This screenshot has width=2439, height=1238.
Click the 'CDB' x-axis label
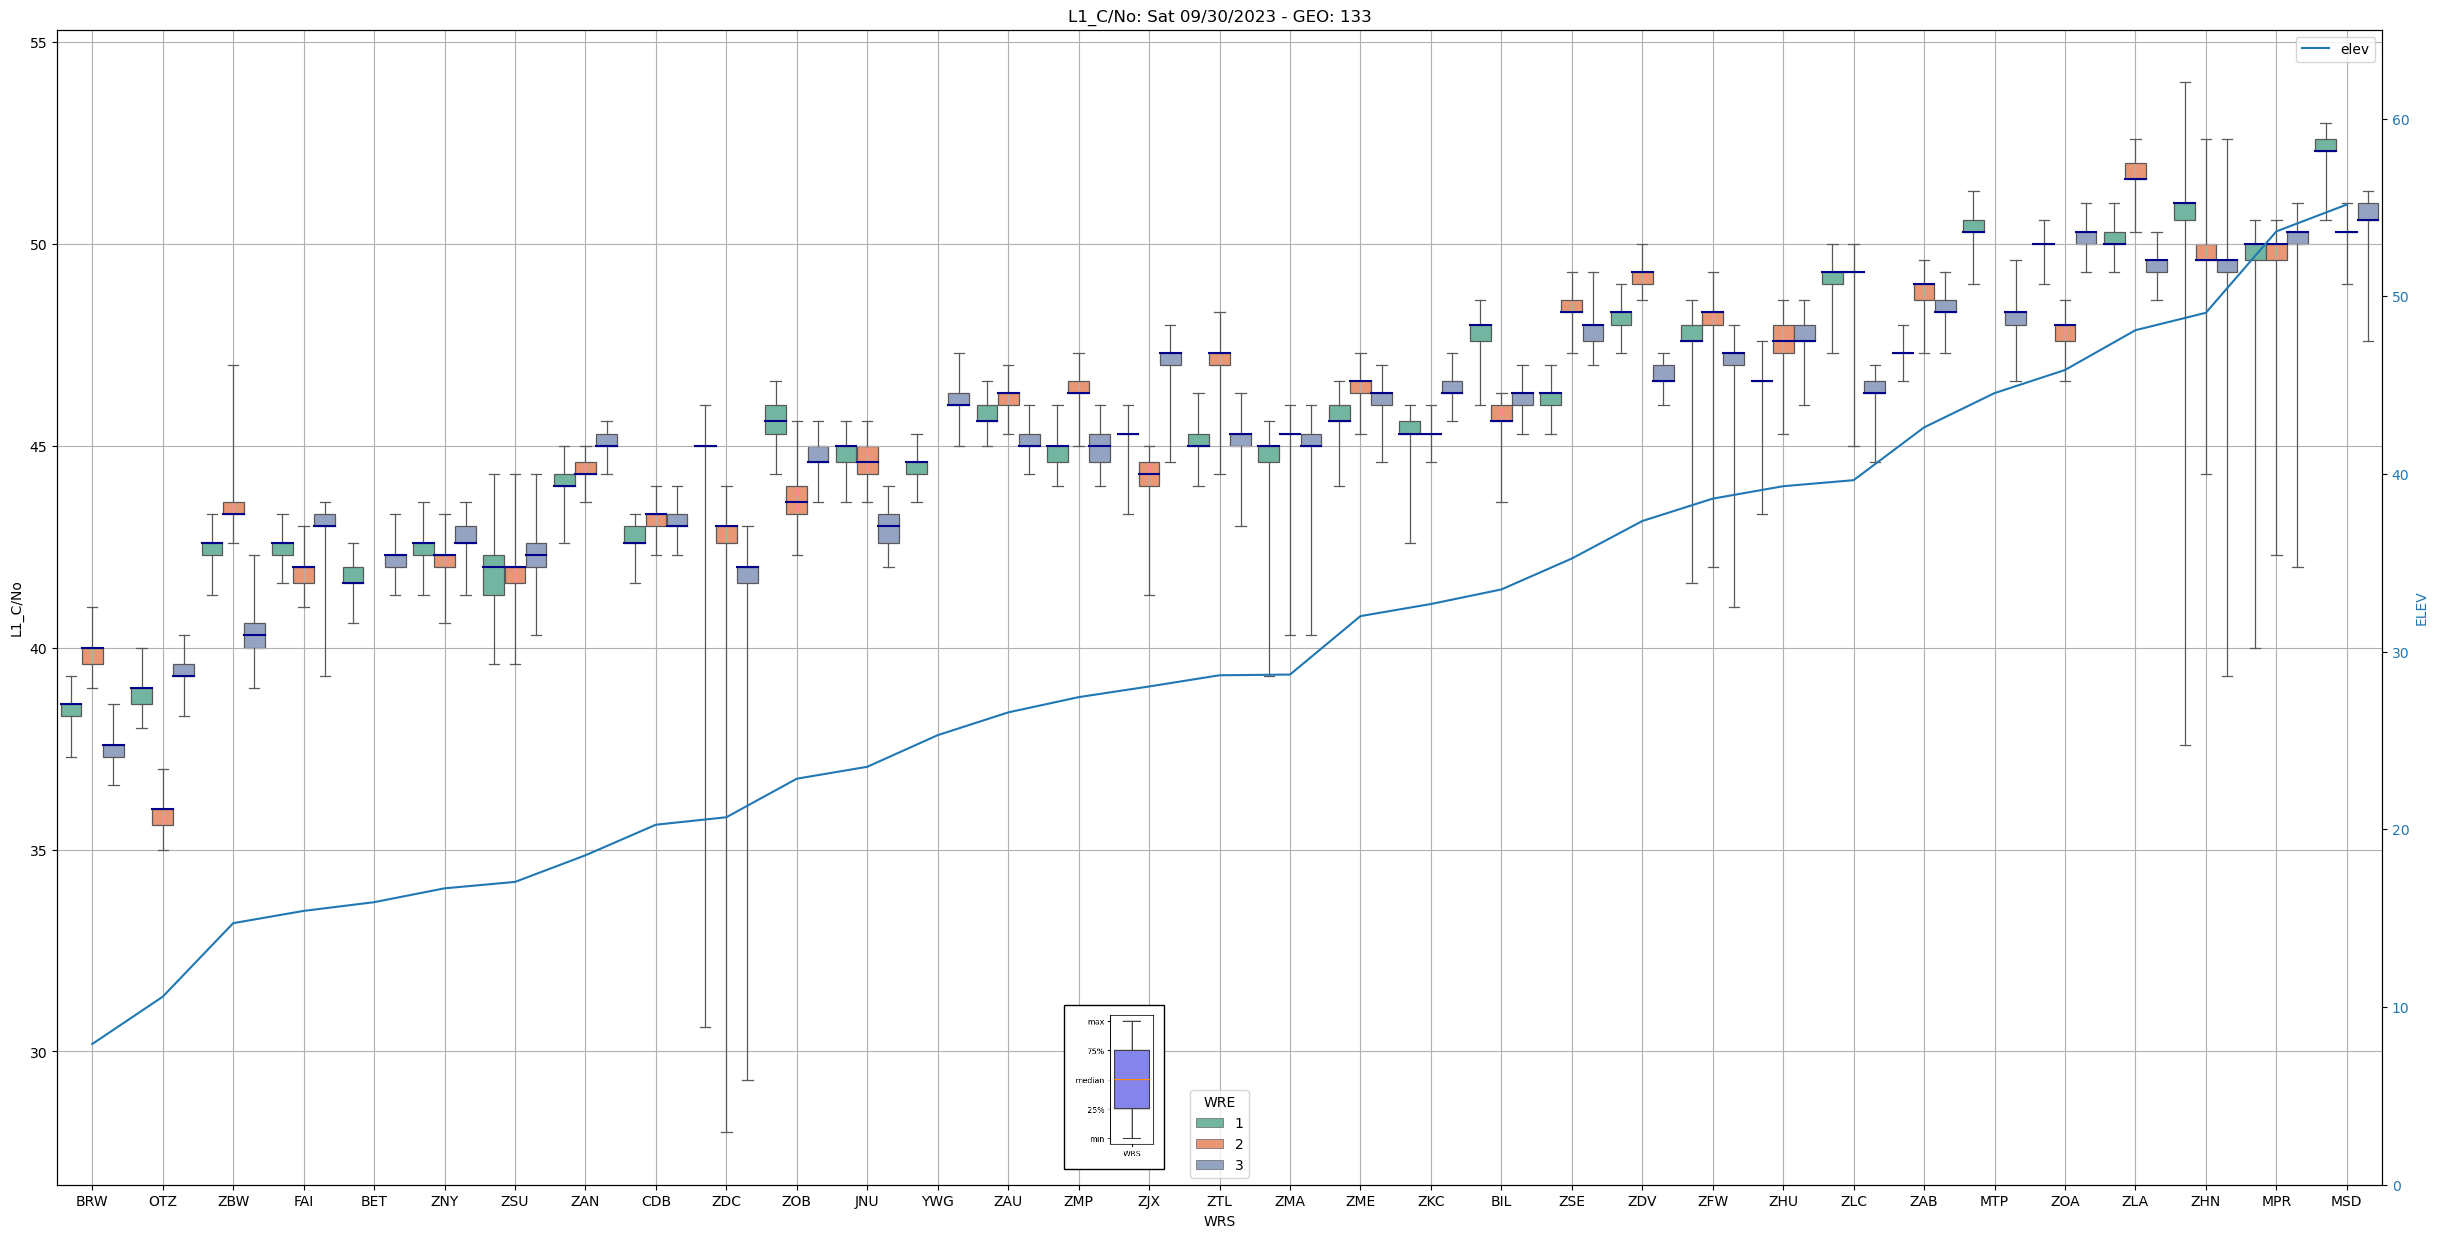(656, 1201)
